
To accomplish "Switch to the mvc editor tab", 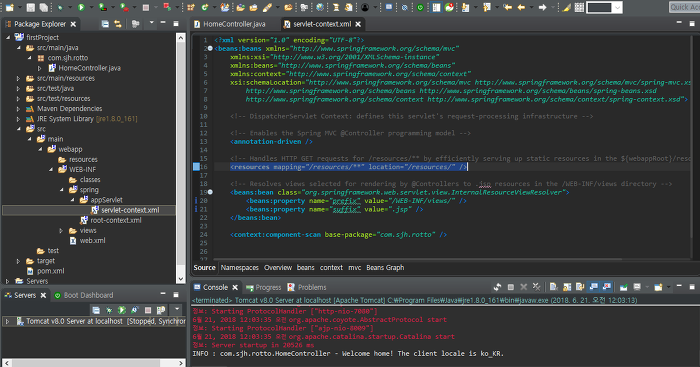I will [355, 267].
